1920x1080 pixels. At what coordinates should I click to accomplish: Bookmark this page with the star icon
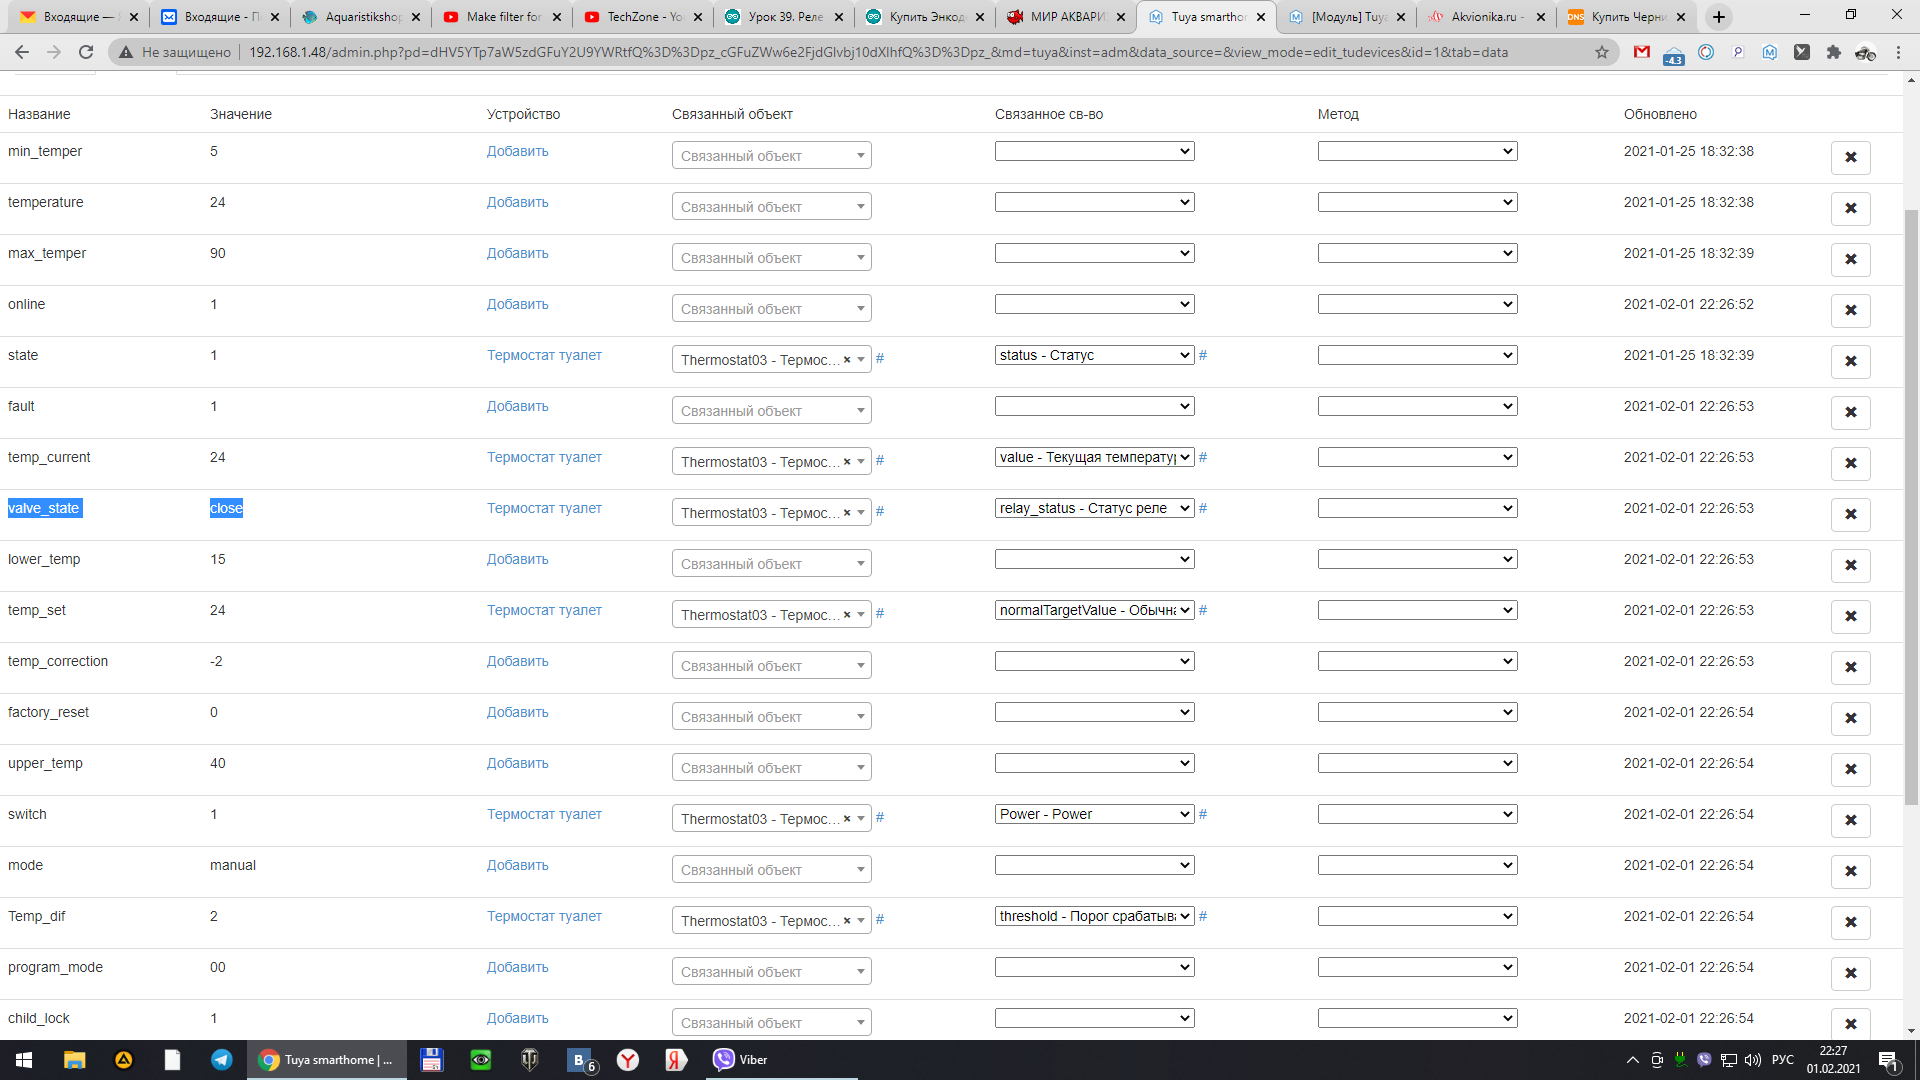coord(1602,52)
